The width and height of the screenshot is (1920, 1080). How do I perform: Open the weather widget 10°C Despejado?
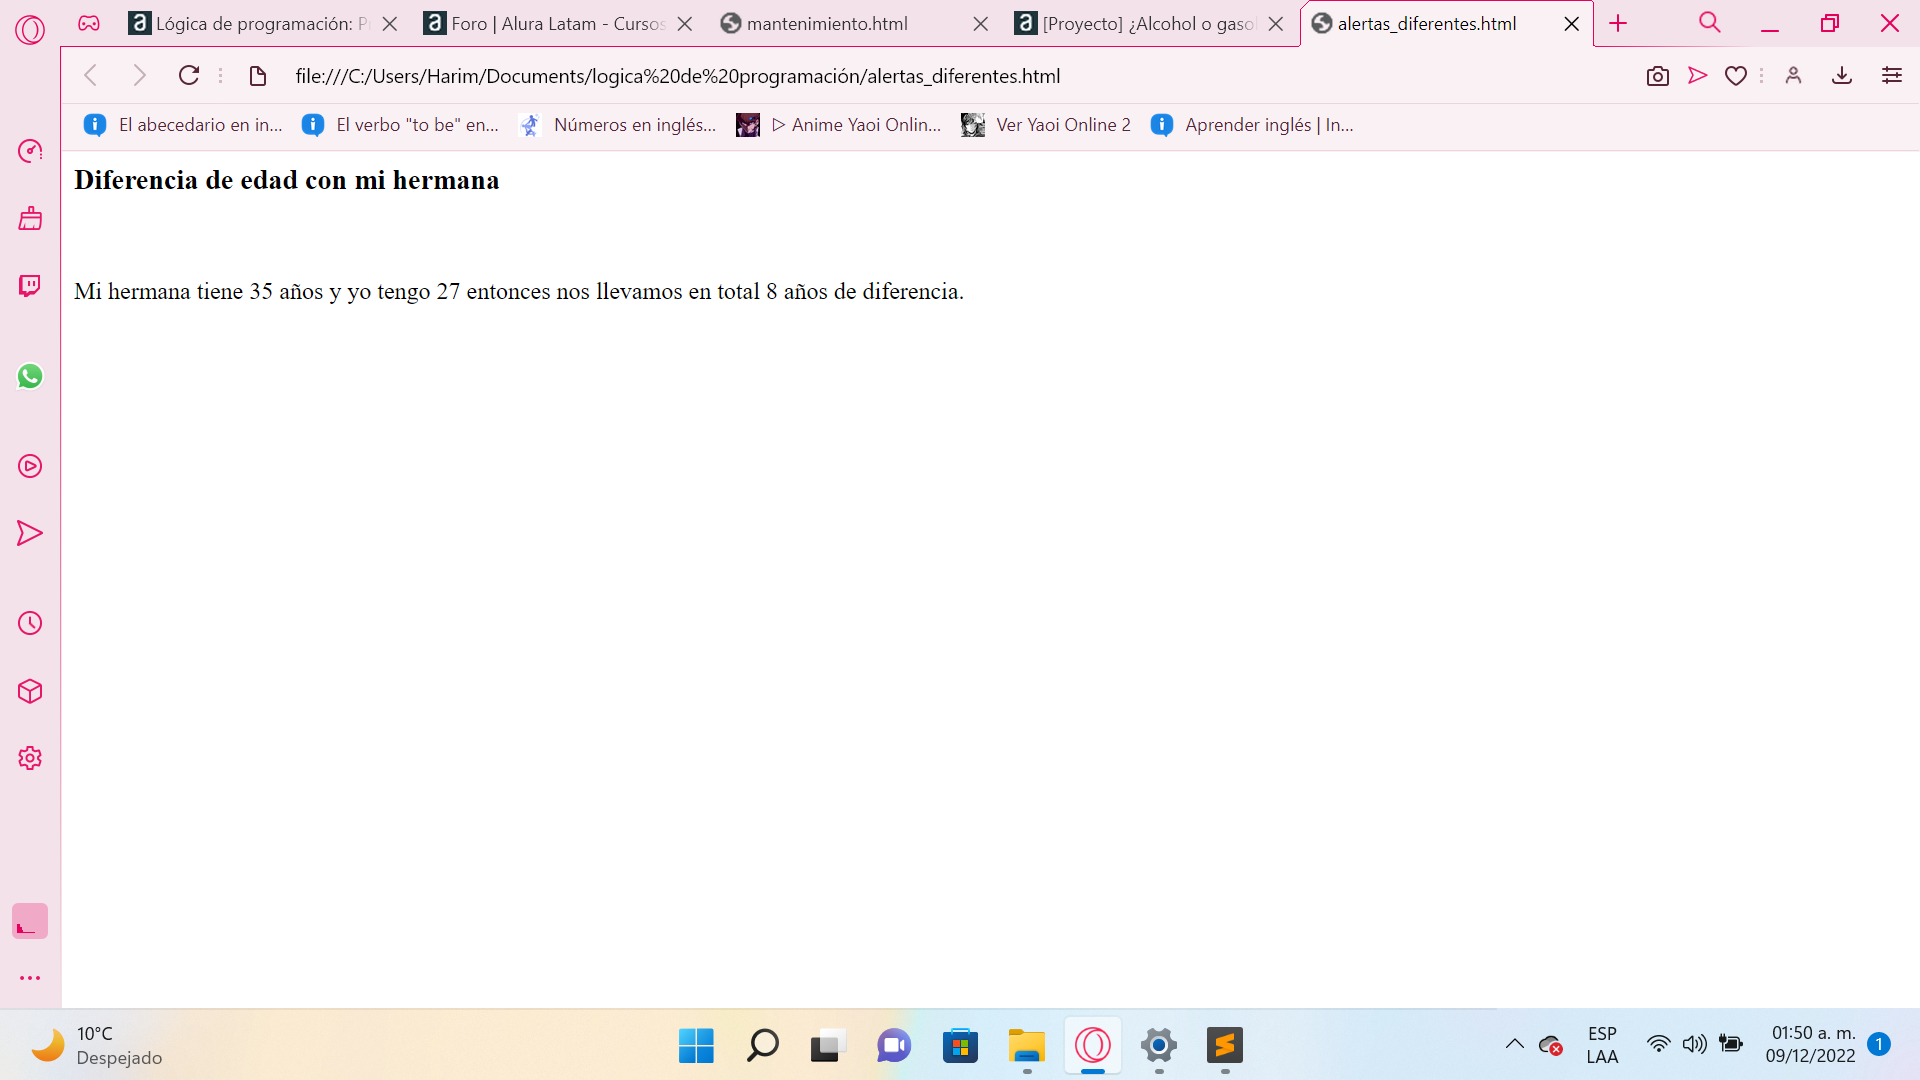pyautogui.click(x=97, y=1046)
